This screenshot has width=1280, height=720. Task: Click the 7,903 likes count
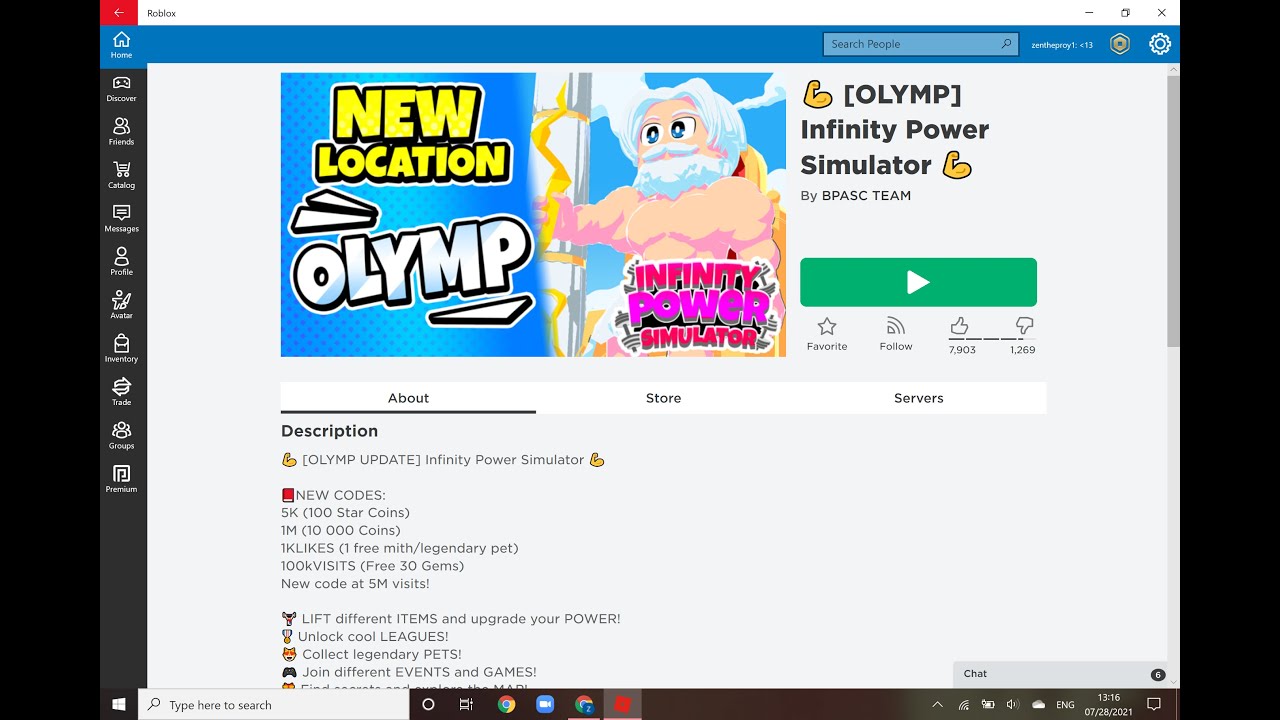pos(962,350)
